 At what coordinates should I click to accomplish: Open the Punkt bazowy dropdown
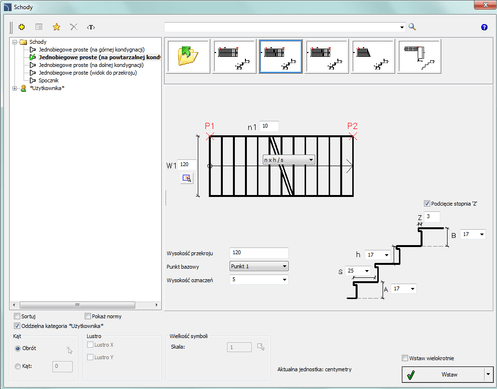pos(259,266)
